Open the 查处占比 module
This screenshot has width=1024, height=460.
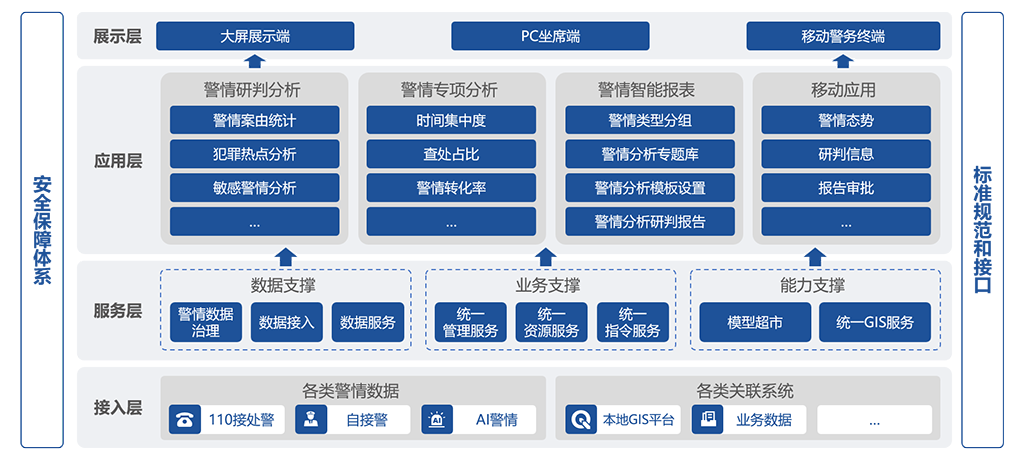pyautogui.click(x=451, y=154)
